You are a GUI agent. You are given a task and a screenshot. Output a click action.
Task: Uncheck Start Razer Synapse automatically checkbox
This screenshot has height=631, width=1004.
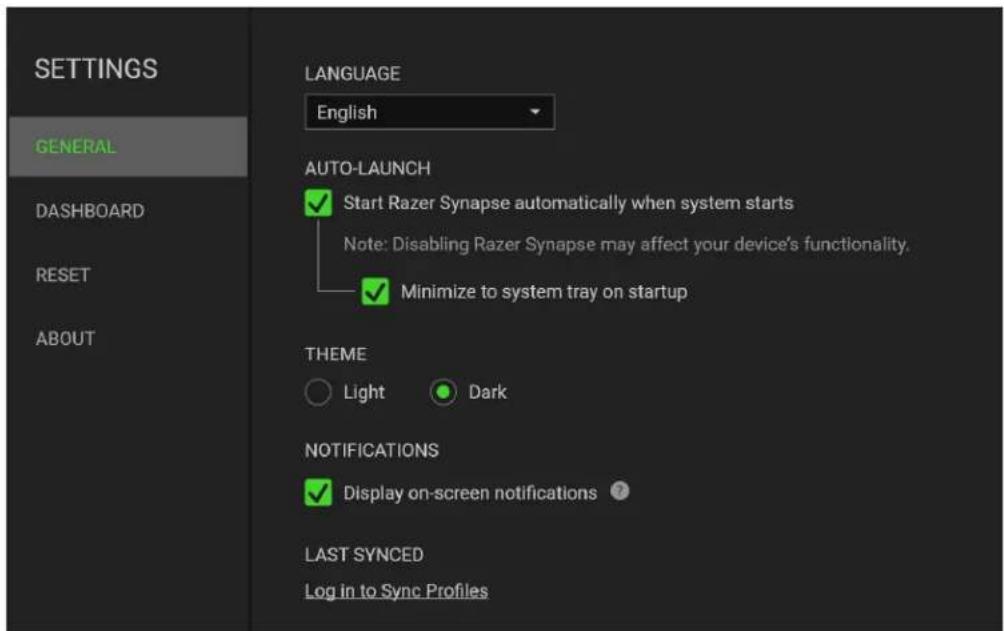point(318,203)
